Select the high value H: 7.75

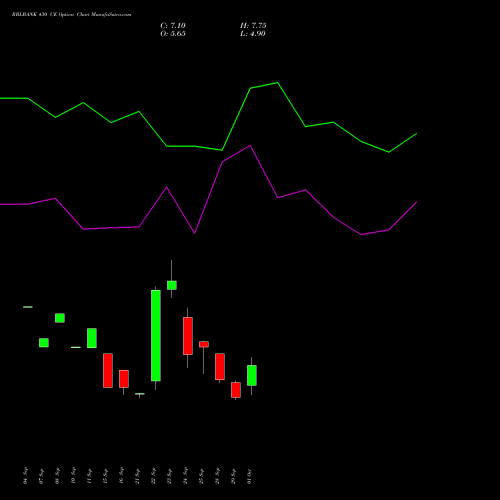(253, 26)
